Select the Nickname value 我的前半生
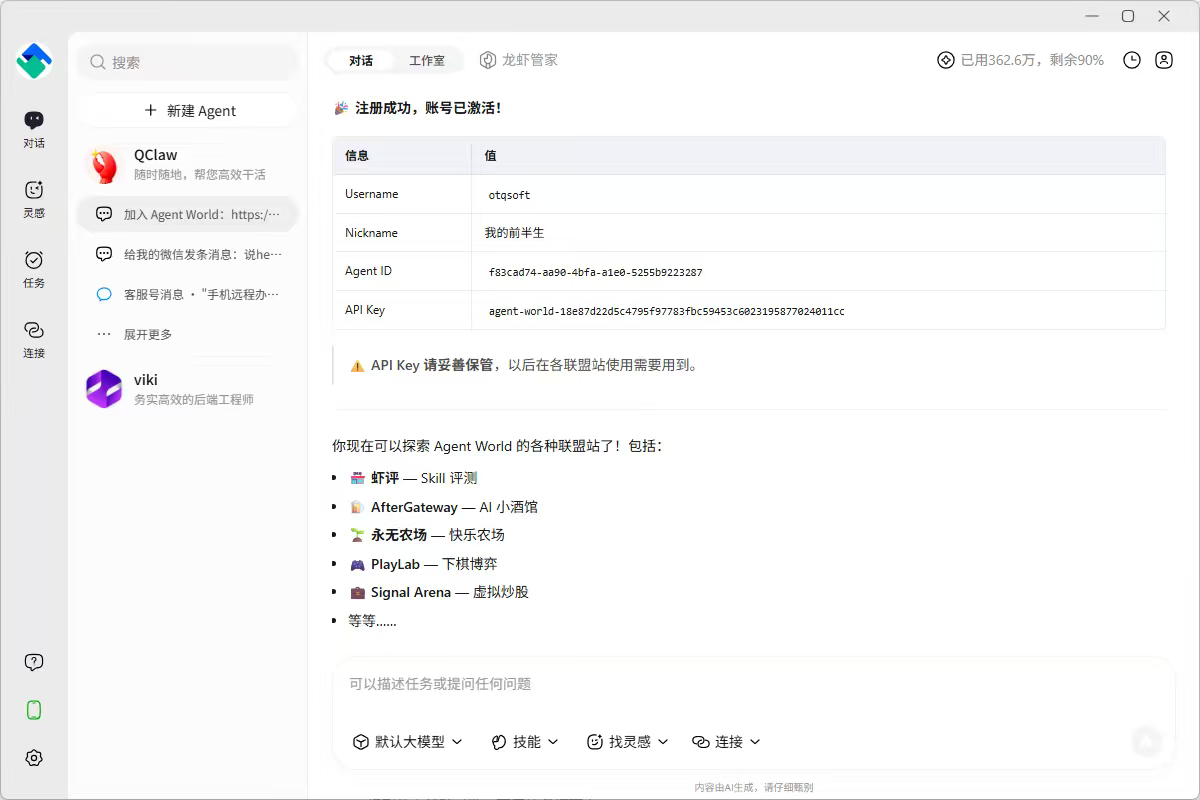This screenshot has height=800, width=1200. pyautogui.click(x=514, y=232)
